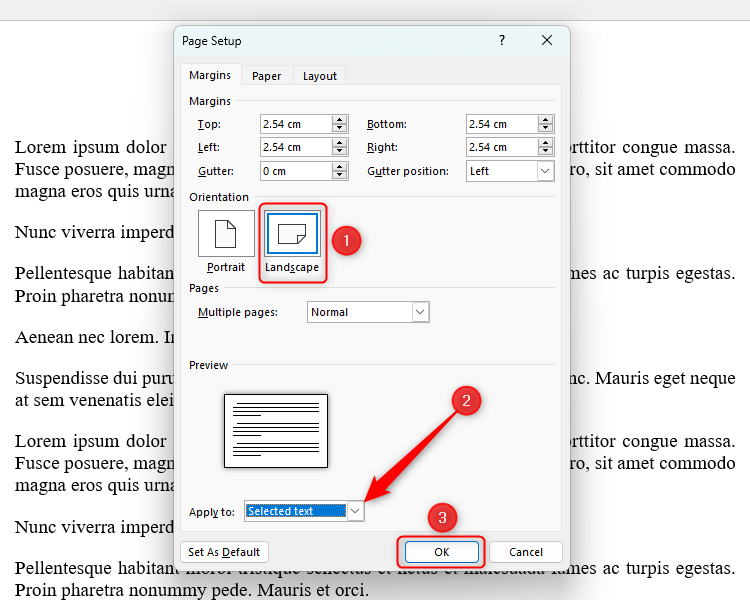Click document text 'Proin pharetra nonummy pede'
This screenshot has width=750, height=600.
click(x=134, y=590)
